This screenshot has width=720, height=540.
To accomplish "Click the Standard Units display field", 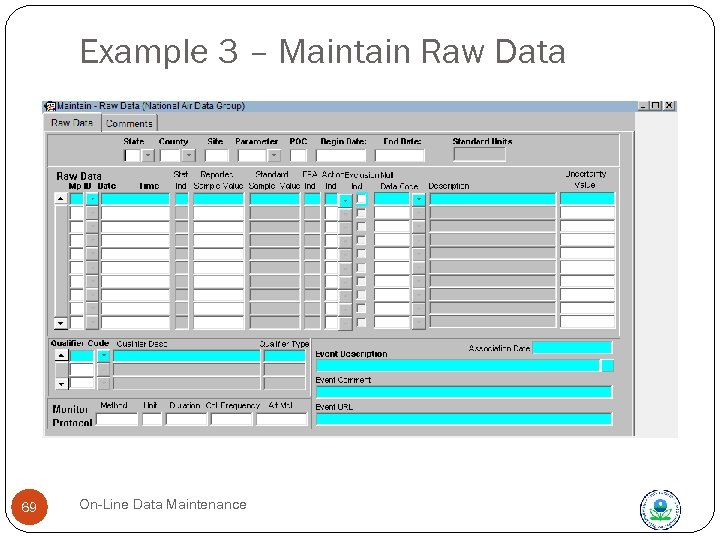I will (479, 154).
